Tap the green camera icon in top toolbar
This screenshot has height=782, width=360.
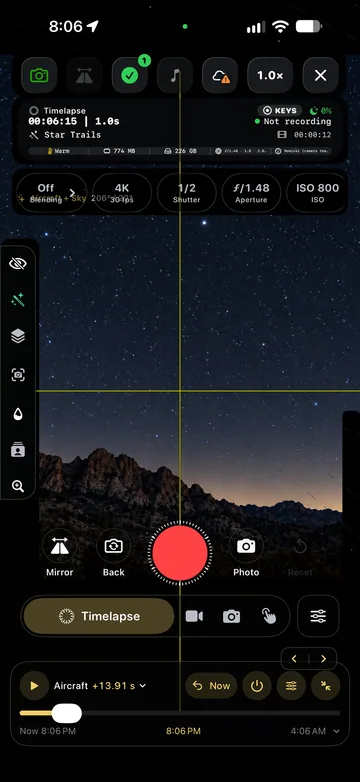(x=39, y=75)
